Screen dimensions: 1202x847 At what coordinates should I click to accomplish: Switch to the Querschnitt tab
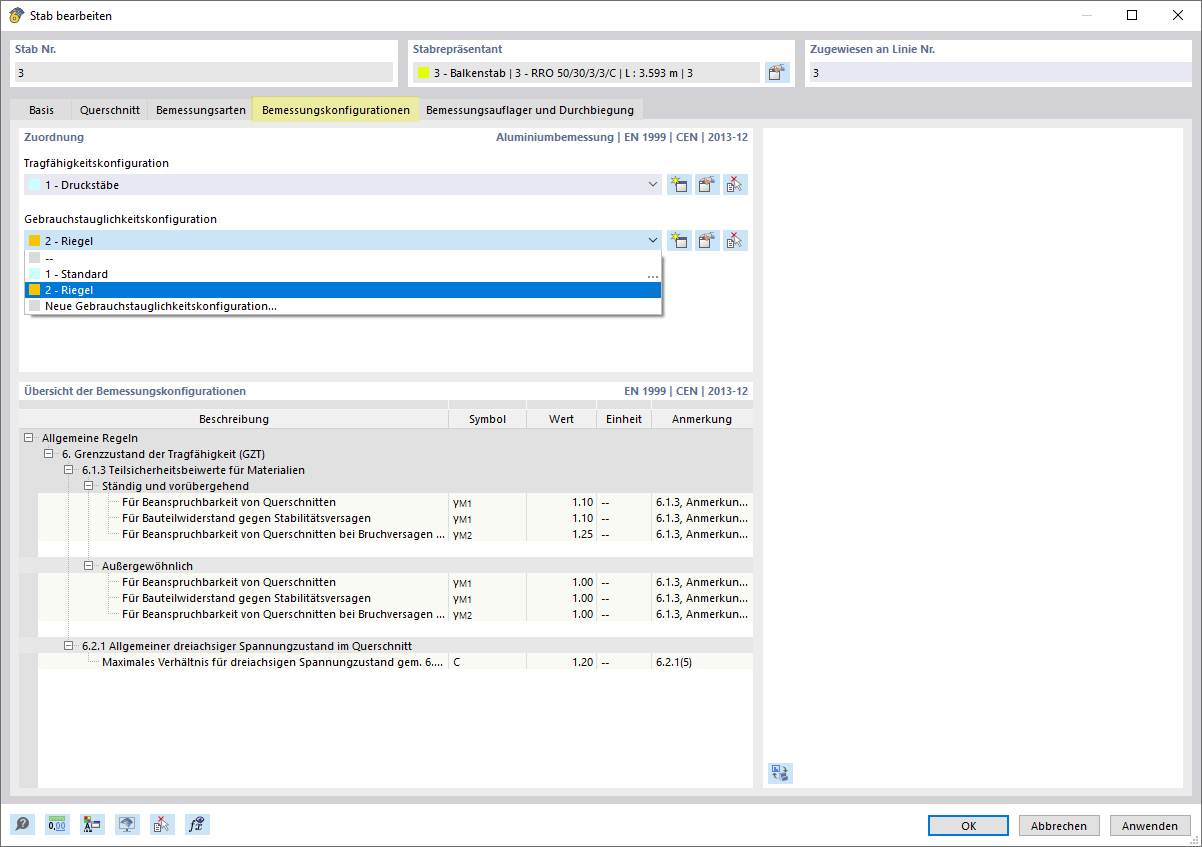(109, 109)
